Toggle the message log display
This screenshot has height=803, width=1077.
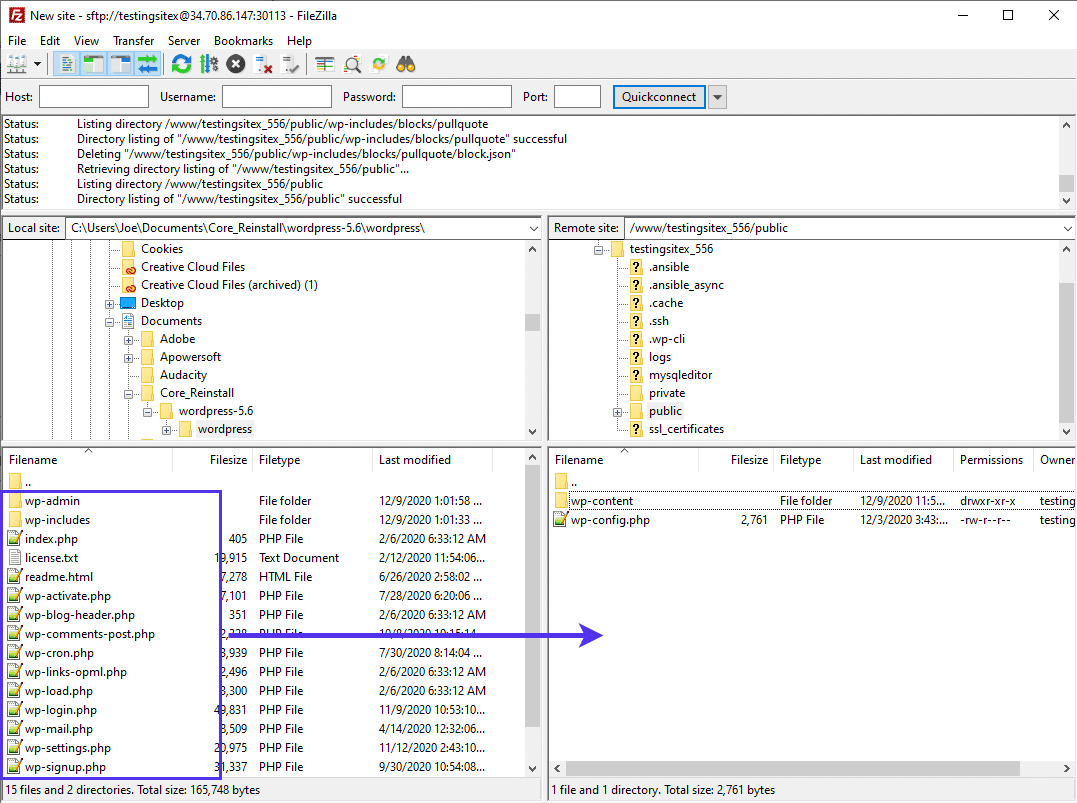click(67, 64)
